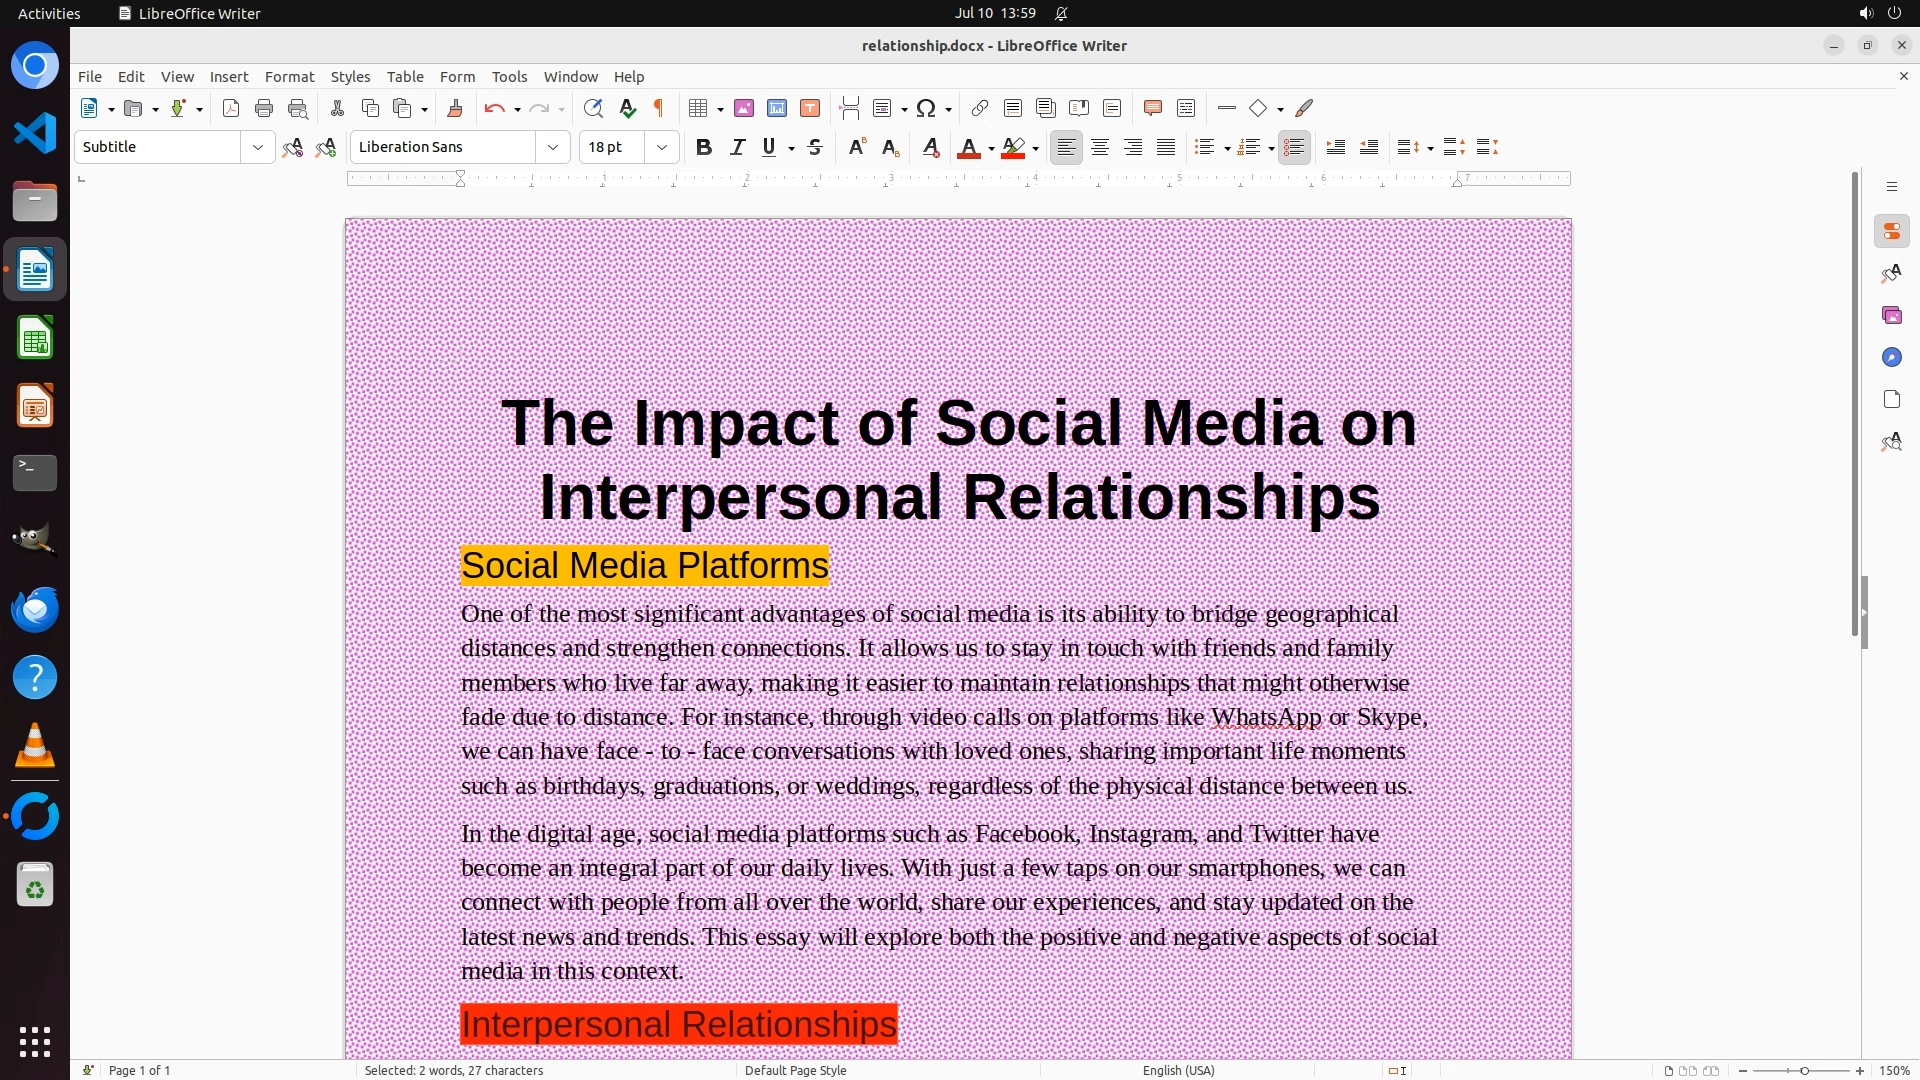Expand the Subtitle paragraph style dropdown

(x=257, y=147)
